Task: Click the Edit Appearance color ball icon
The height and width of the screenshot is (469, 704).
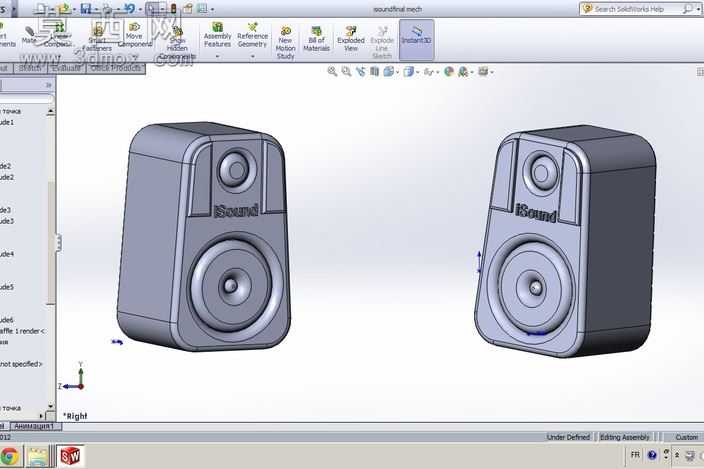Action: pyautogui.click(x=449, y=71)
